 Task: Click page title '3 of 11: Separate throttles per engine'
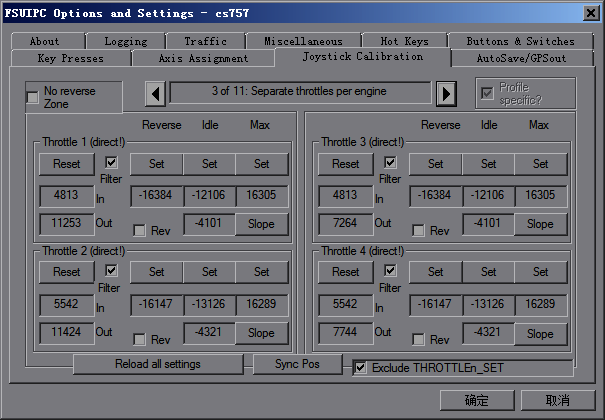click(300, 92)
